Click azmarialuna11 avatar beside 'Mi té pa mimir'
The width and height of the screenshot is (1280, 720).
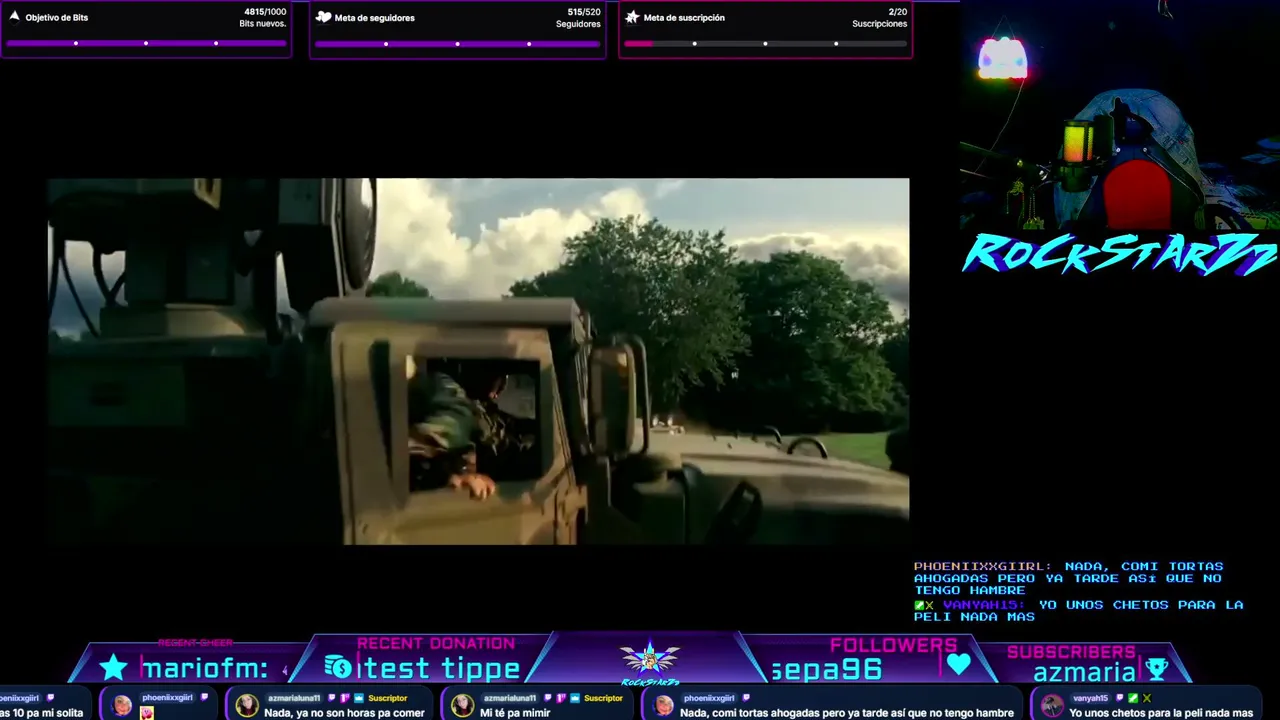462,706
